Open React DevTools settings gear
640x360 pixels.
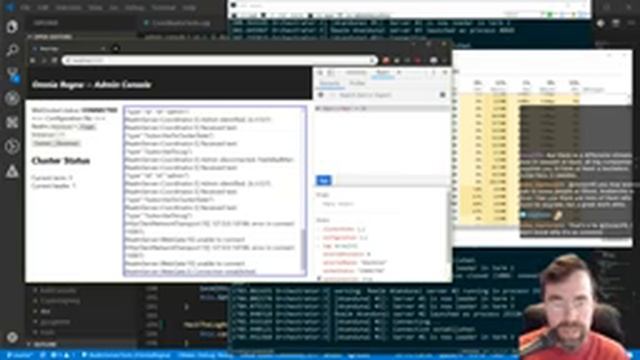pos(442,95)
